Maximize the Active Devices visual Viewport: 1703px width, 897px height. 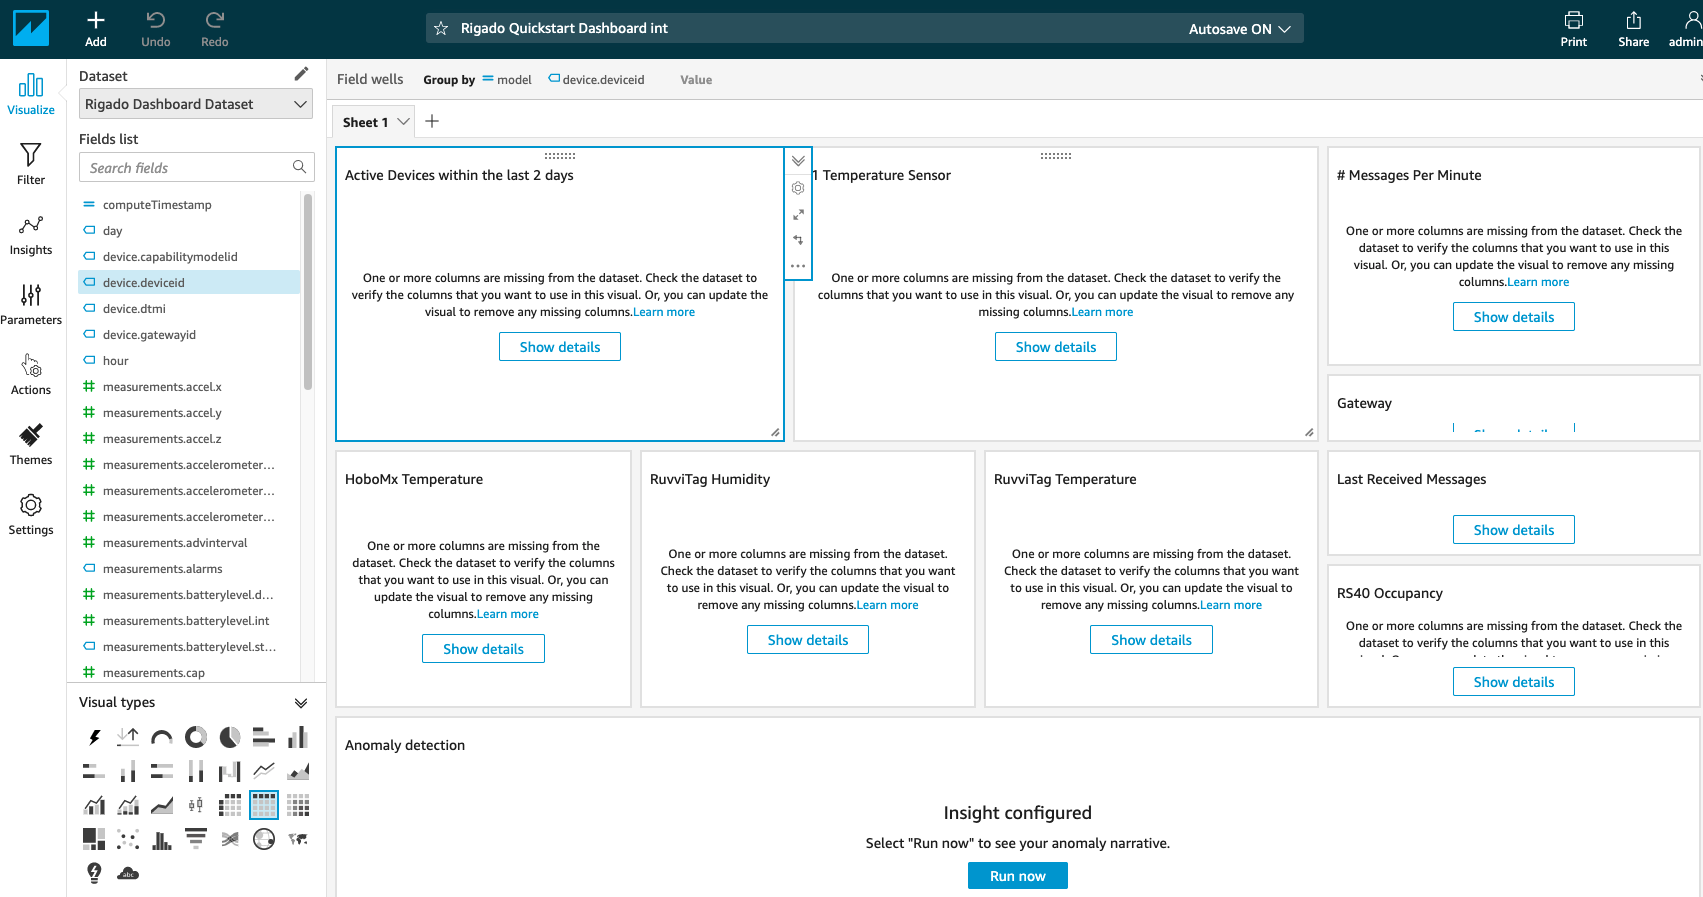tap(798, 215)
